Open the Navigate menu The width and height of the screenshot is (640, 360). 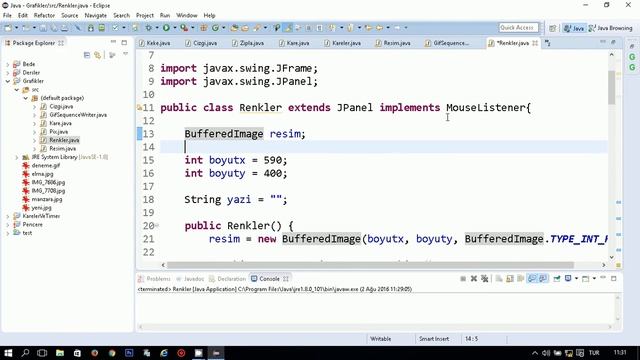pos(96,16)
